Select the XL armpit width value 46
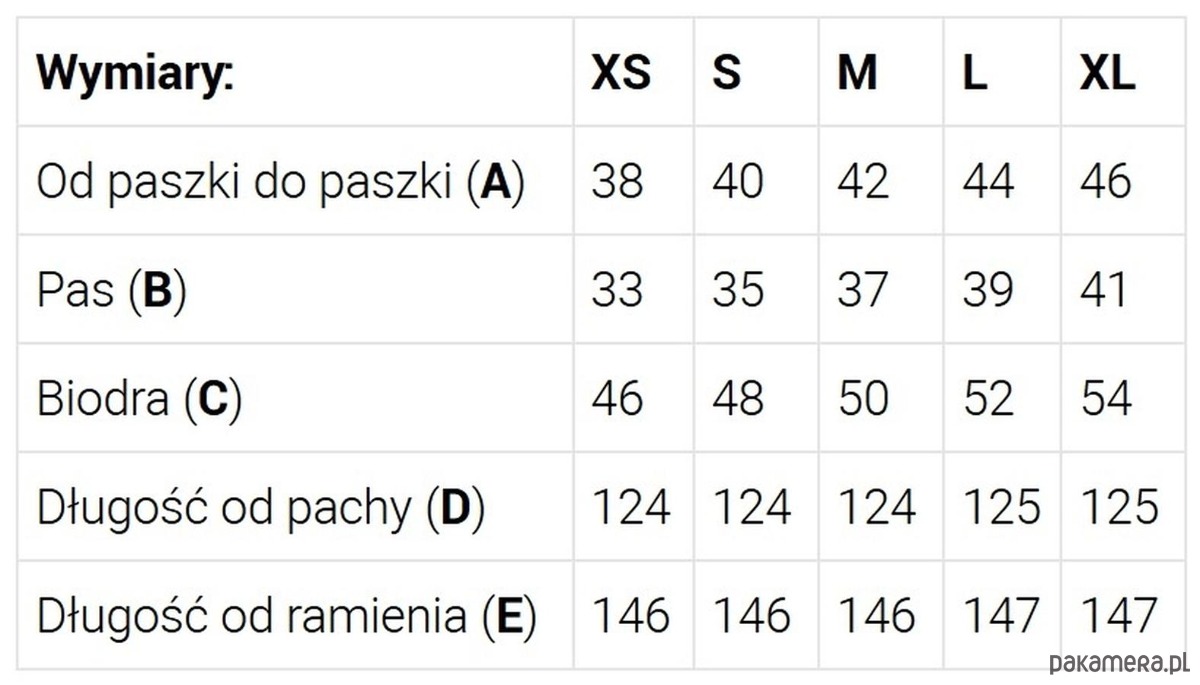 pyautogui.click(x=1105, y=182)
